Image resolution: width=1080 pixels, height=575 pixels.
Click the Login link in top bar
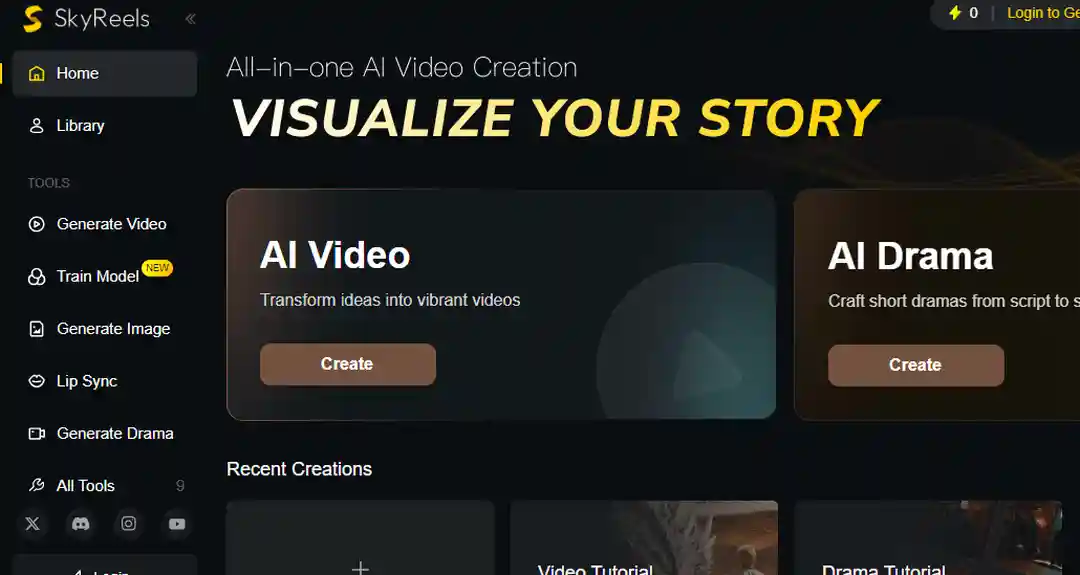coord(1043,13)
